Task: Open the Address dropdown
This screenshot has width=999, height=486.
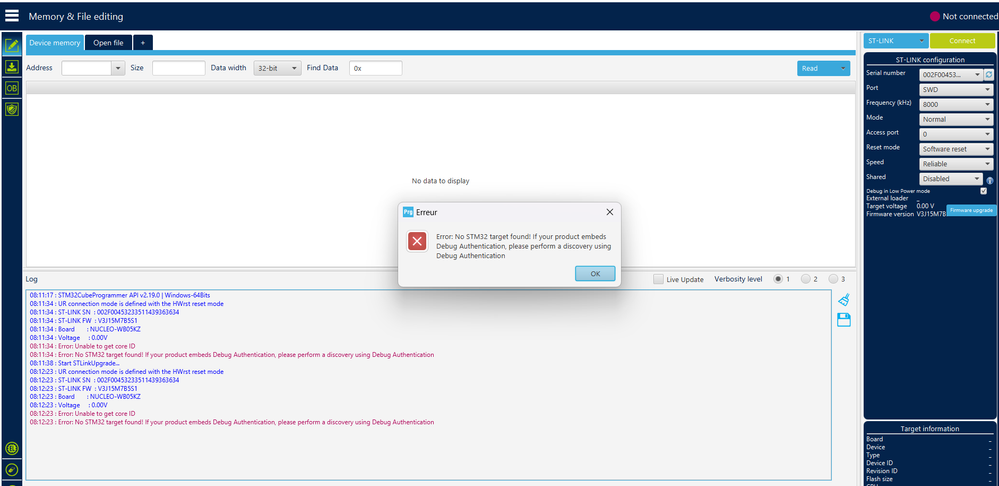Action: tap(118, 68)
